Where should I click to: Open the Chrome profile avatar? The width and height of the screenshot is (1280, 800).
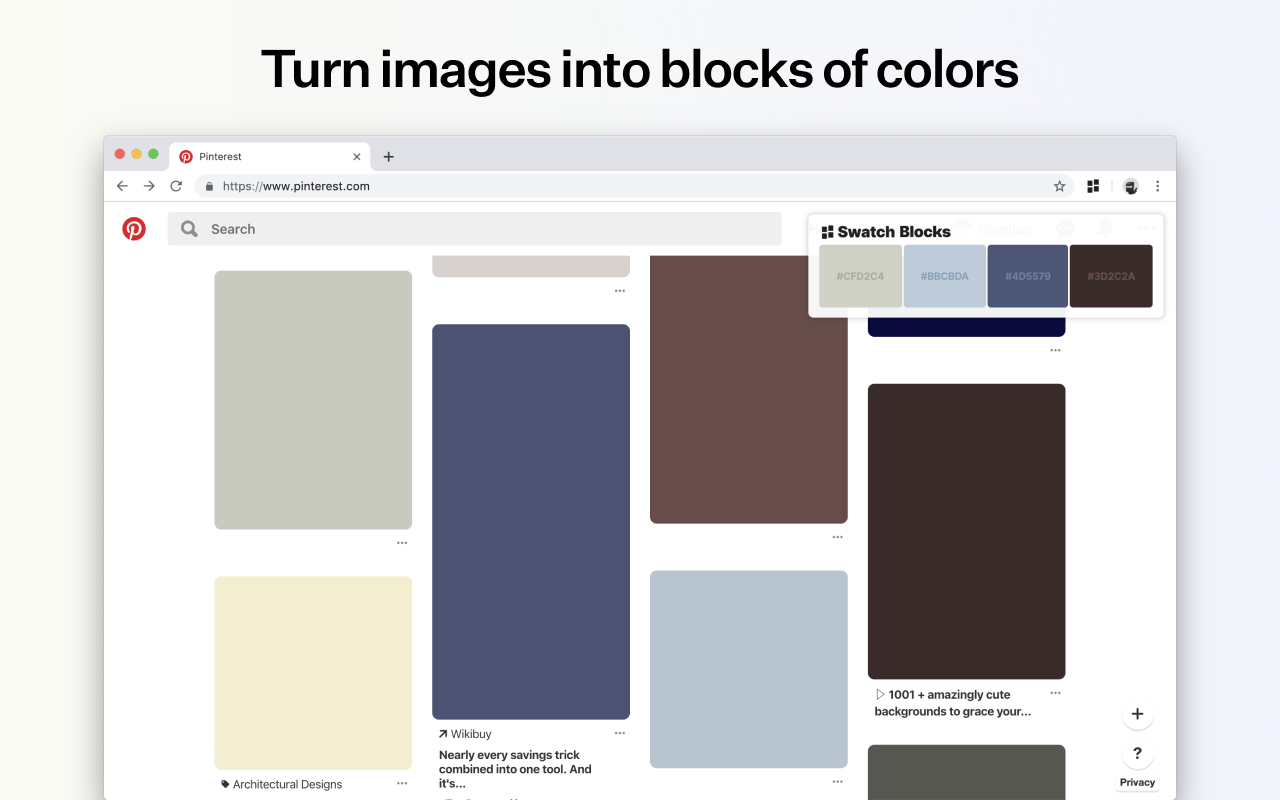click(x=1130, y=186)
